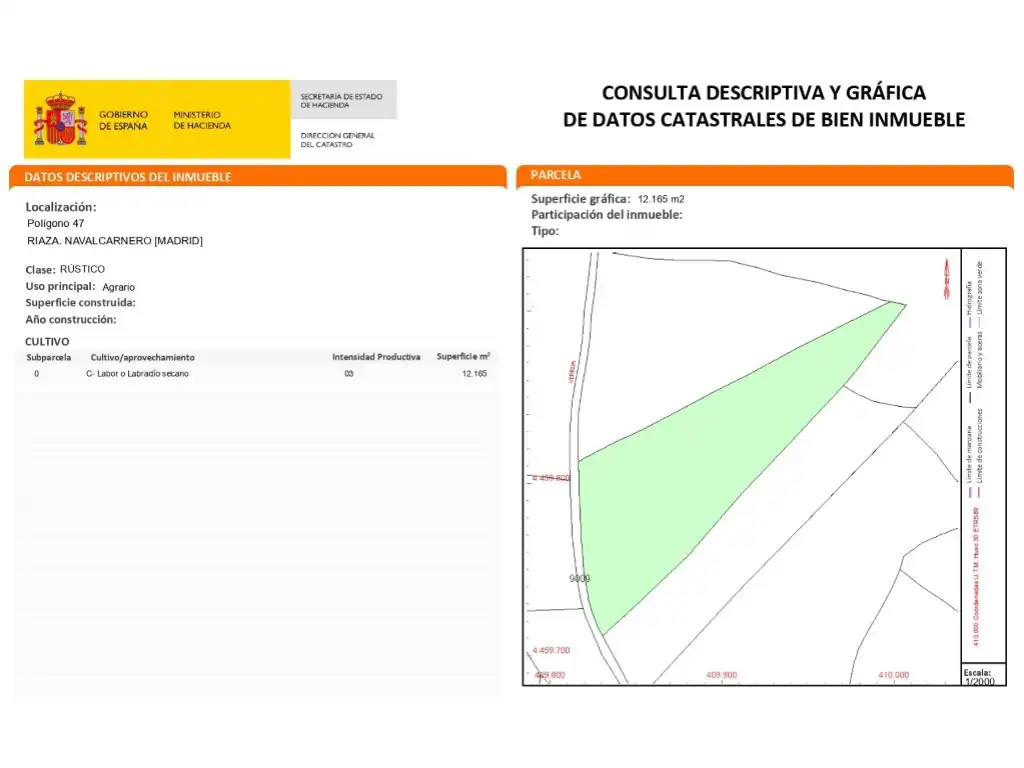Click the 'DATOS DESCRIPTIVOS DEL INMUEBLE' header
This screenshot has width=1024, height=768.
[128, 177]
